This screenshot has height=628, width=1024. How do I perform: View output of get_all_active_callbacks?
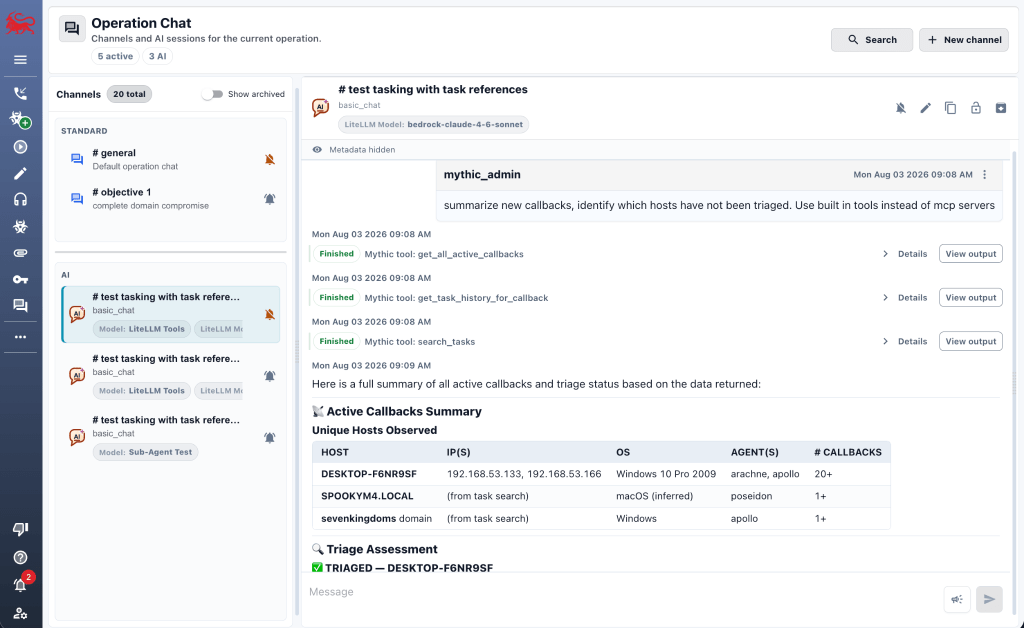970,254
